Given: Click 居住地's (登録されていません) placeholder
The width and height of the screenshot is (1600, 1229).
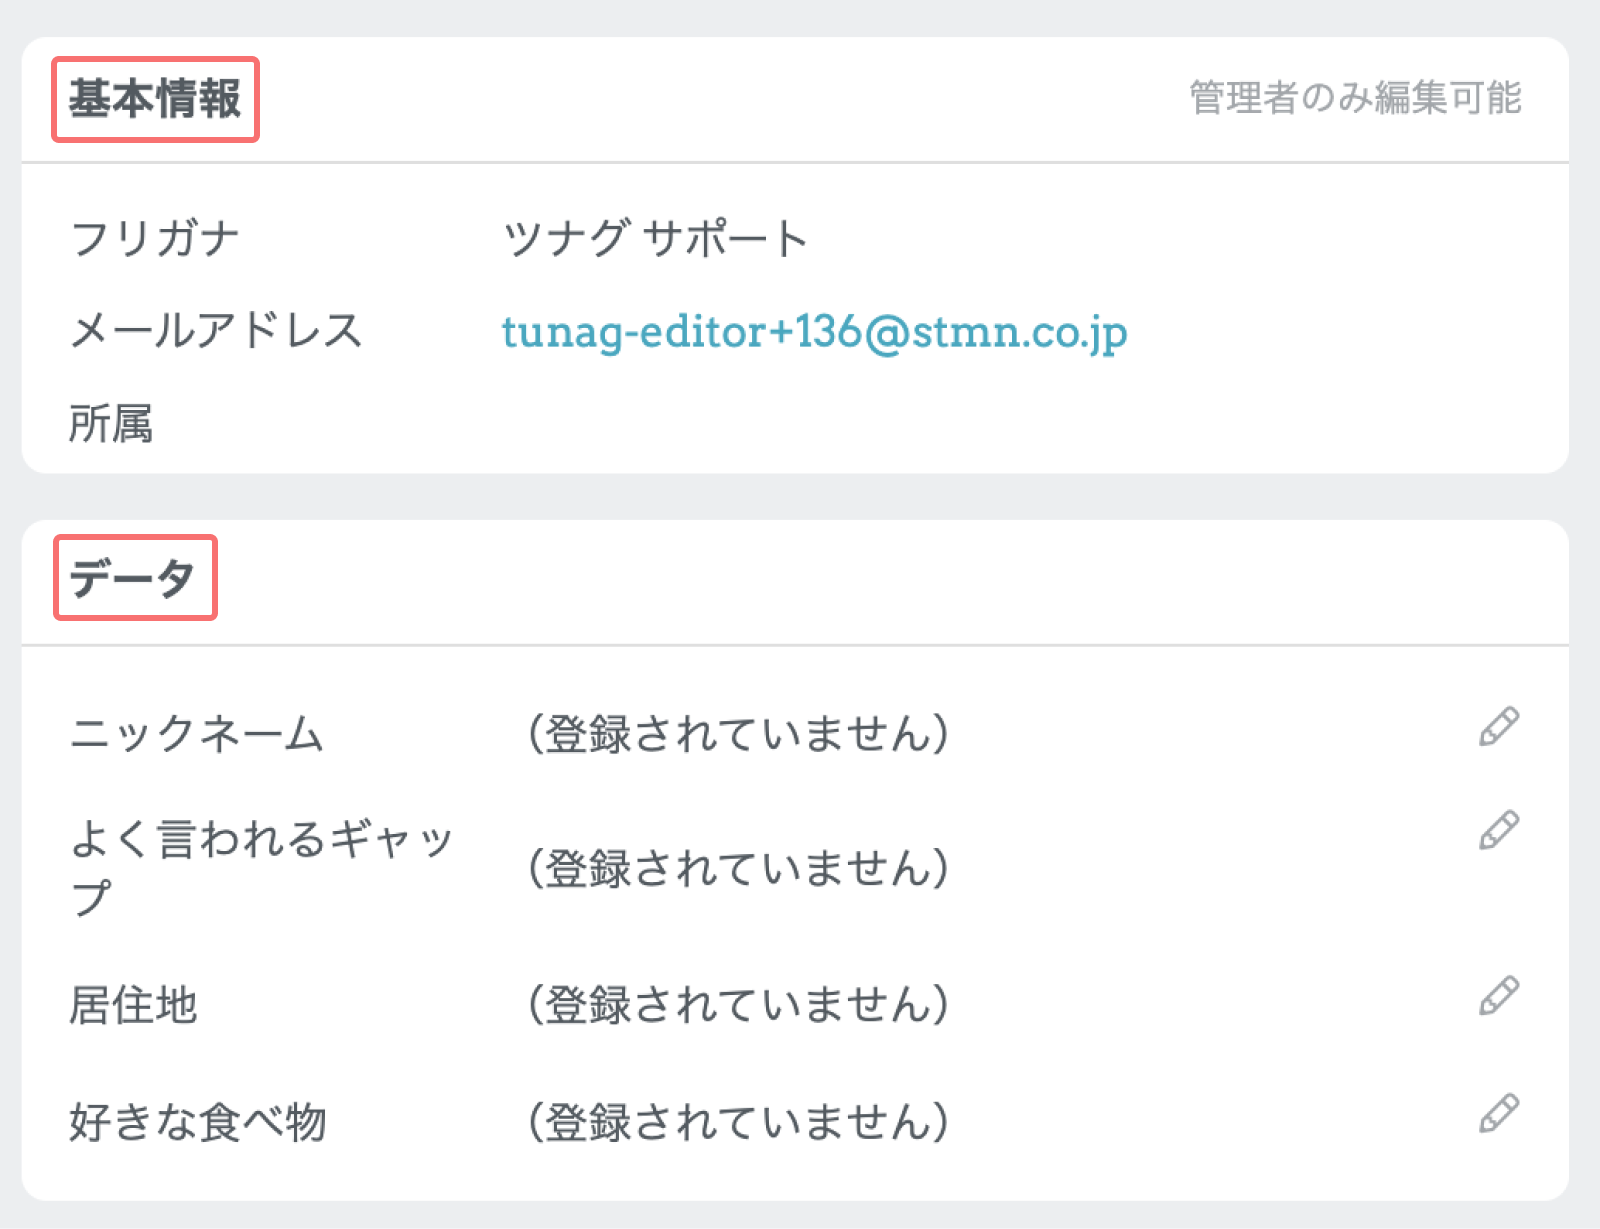Looking at the screenshot, I should (x=738, y=1005).
